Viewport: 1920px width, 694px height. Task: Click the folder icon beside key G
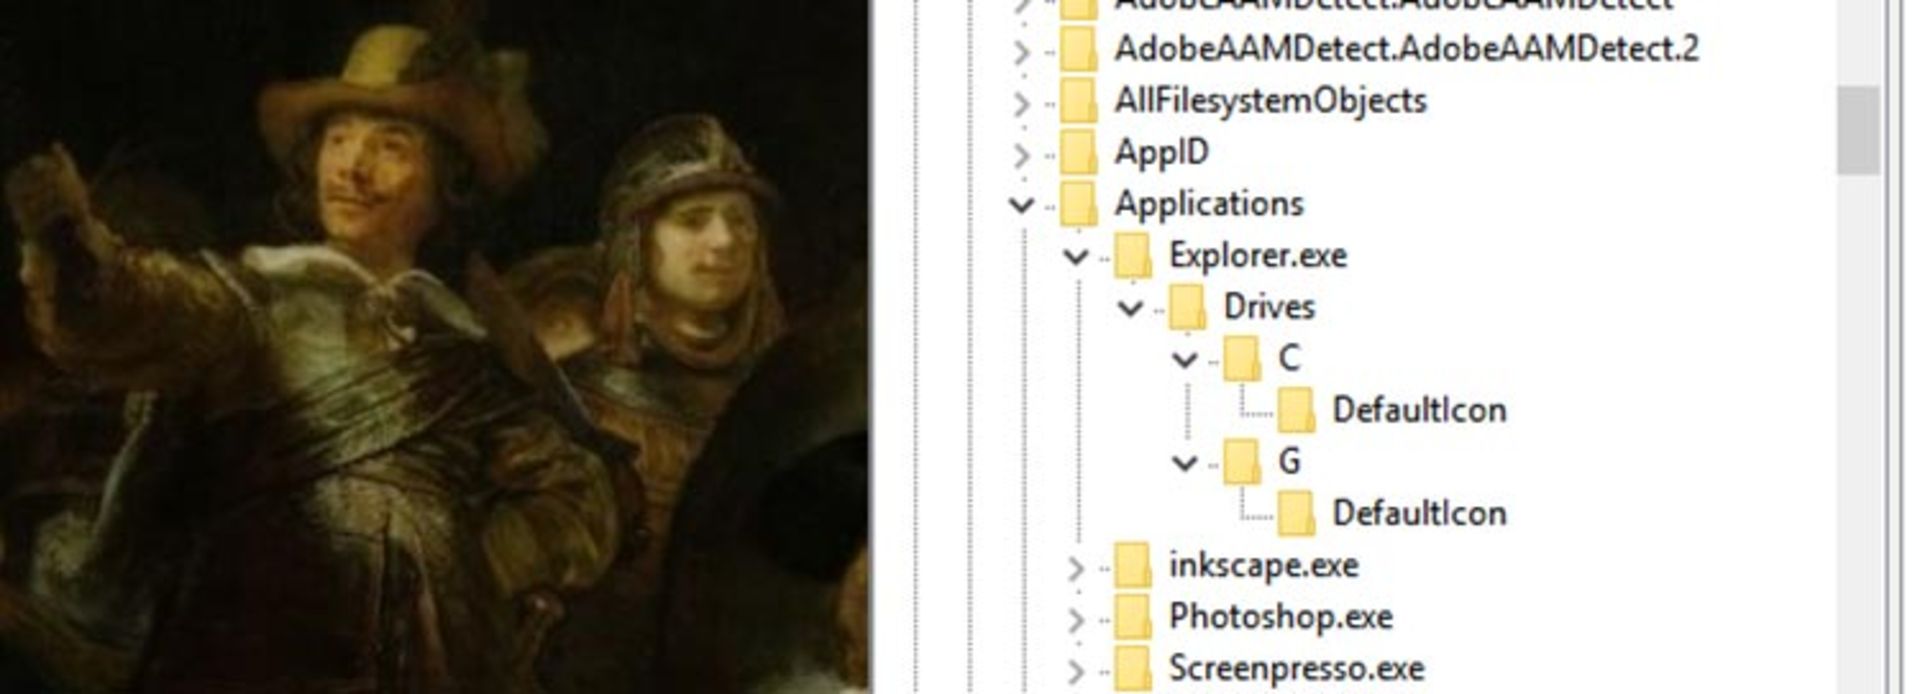[x=1241, y=463]
